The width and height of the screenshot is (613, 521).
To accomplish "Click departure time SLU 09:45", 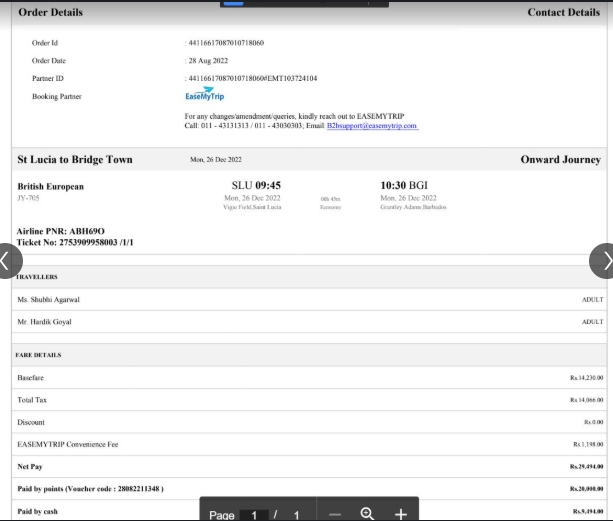I will point(256,185).
